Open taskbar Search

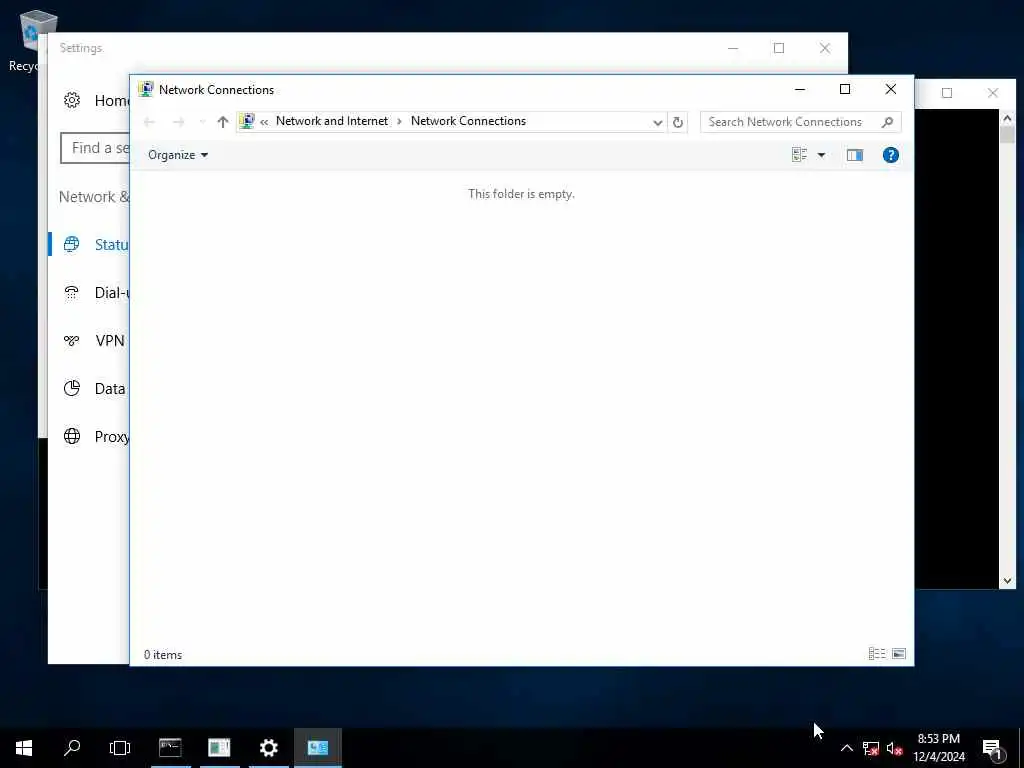click(72, 748)
